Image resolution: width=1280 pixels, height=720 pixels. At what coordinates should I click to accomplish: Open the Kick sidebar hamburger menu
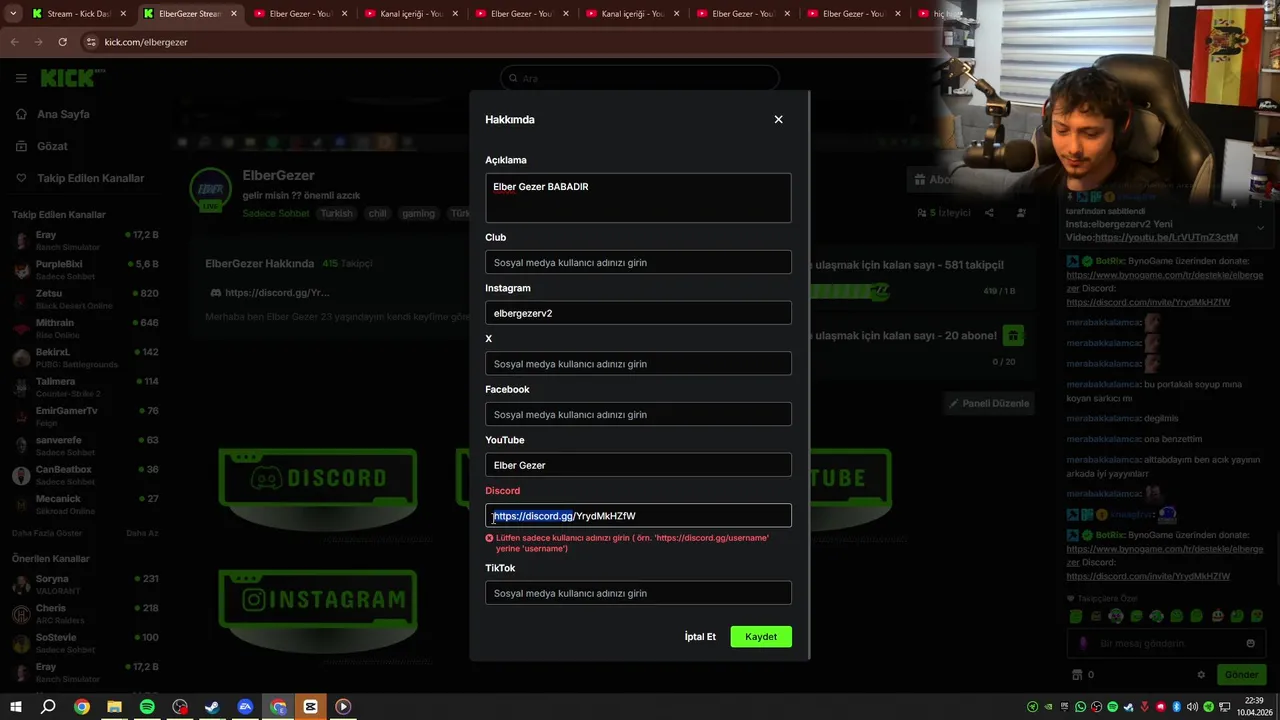pos(21,78)
